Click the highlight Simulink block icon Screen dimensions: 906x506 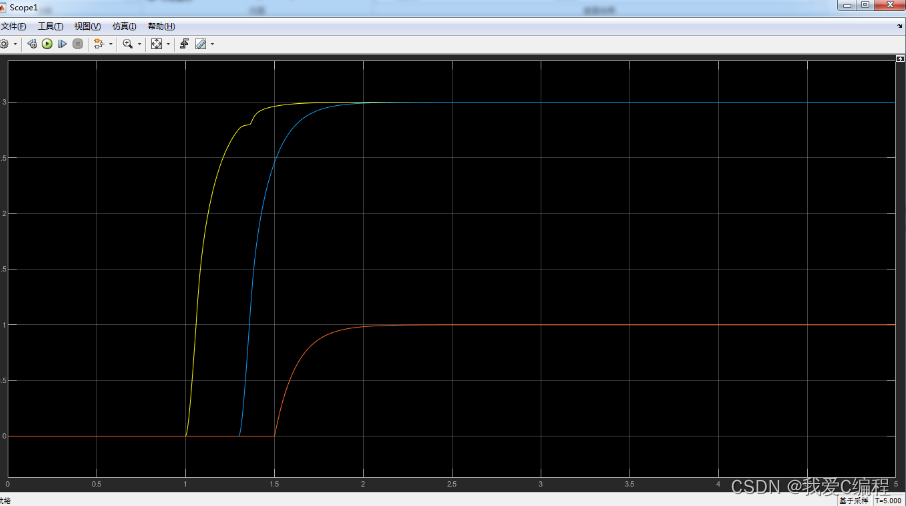pos(99,44)
